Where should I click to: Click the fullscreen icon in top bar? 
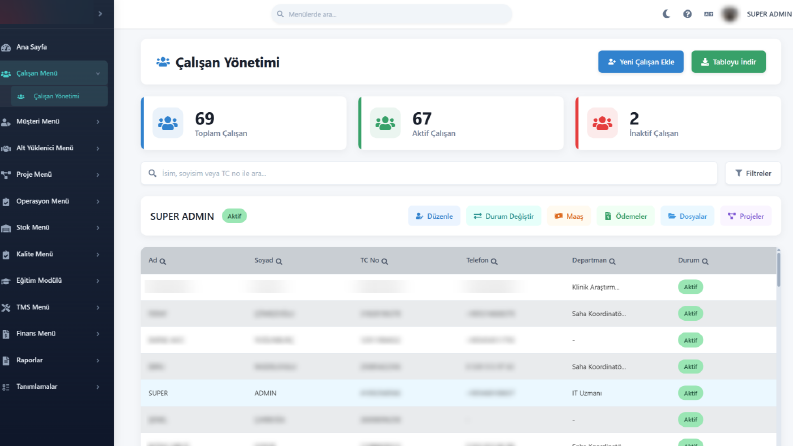[x=709, y=14]
